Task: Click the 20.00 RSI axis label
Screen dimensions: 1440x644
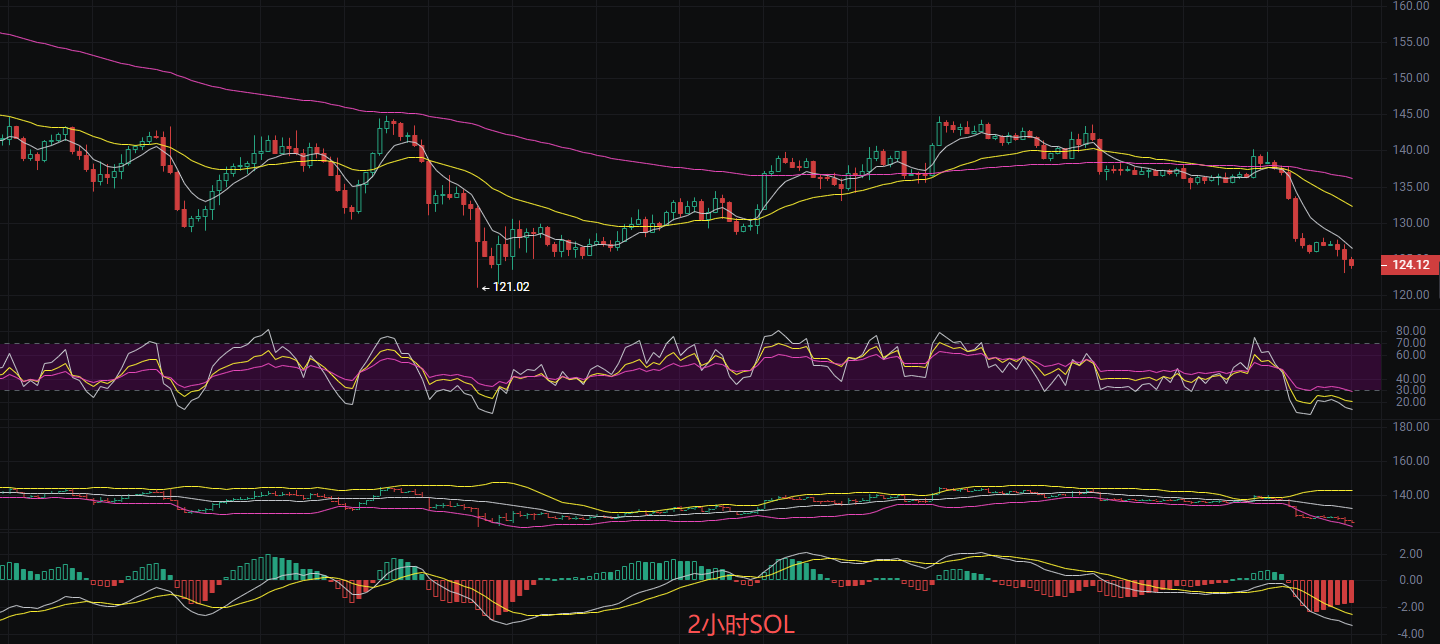Action: click(1411, 402)
